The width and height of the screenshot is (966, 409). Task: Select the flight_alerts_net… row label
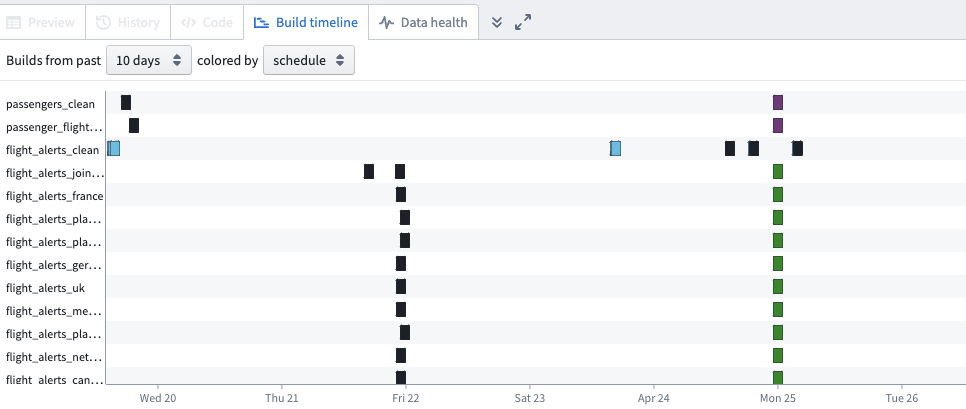tap(54, 357)
